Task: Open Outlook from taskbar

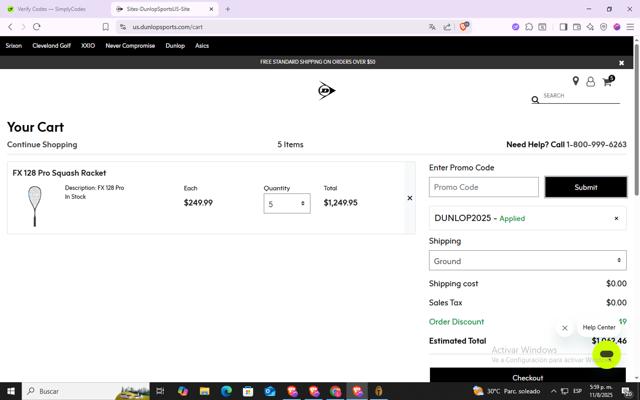Action: [x=270, y=391]
